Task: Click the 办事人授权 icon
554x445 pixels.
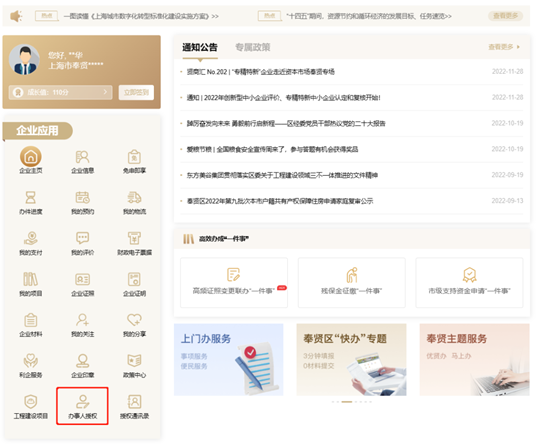Action: (x=82, y=402)
